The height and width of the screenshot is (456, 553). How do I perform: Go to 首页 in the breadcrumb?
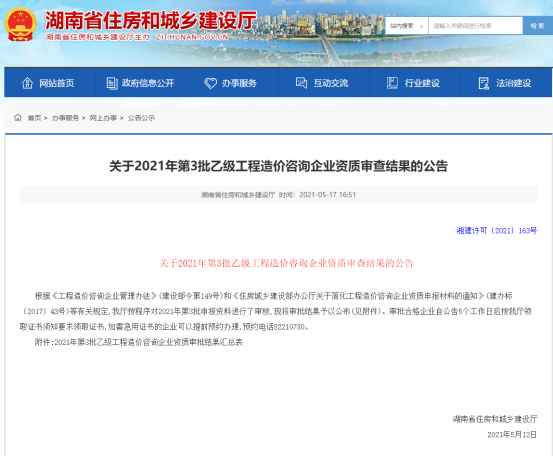click(x=34, y=118)
